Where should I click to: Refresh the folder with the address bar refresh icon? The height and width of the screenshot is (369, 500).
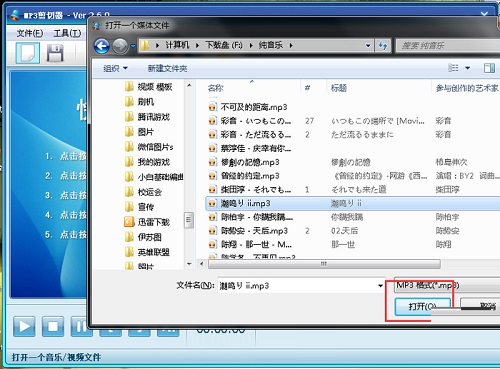click(x=383, y=46)
